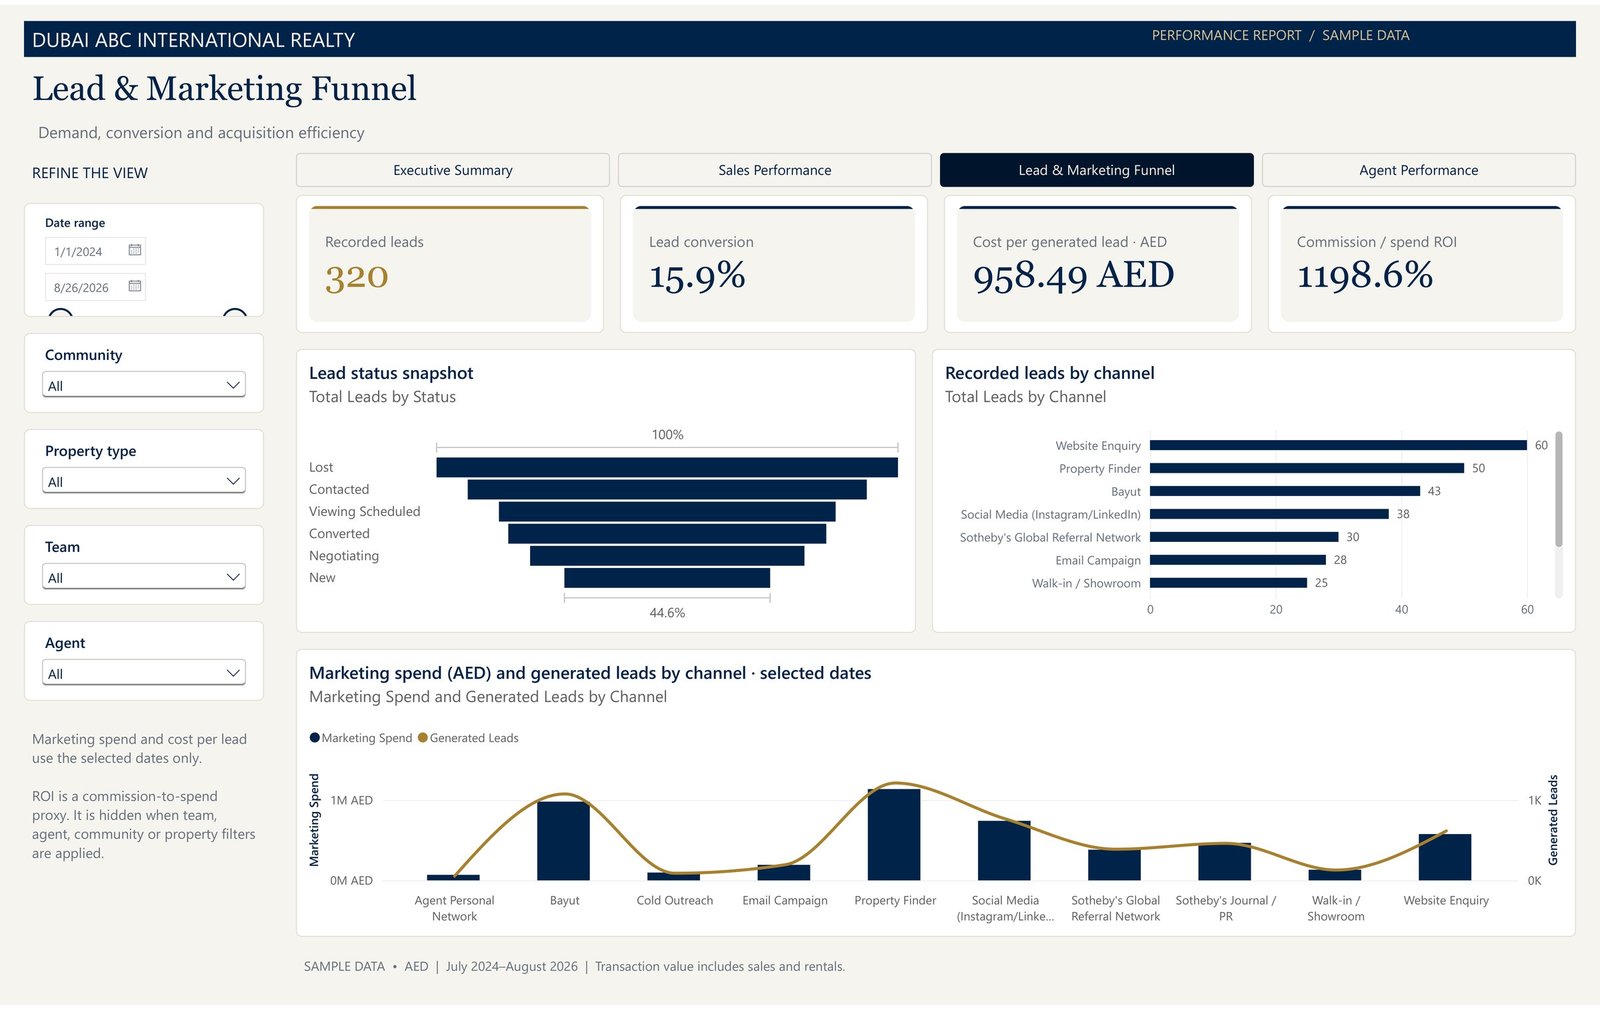Click the Sotheby's Global Referral Network spend column
The image size is (1600, 1010).
point(1114,865)
